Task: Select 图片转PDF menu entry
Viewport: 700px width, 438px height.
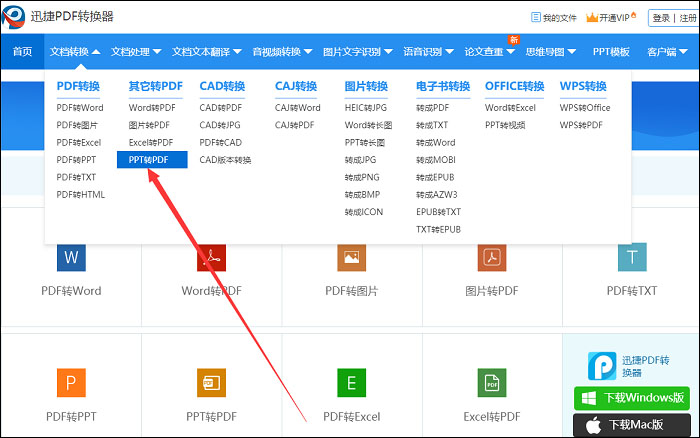Action: point(149,125)
